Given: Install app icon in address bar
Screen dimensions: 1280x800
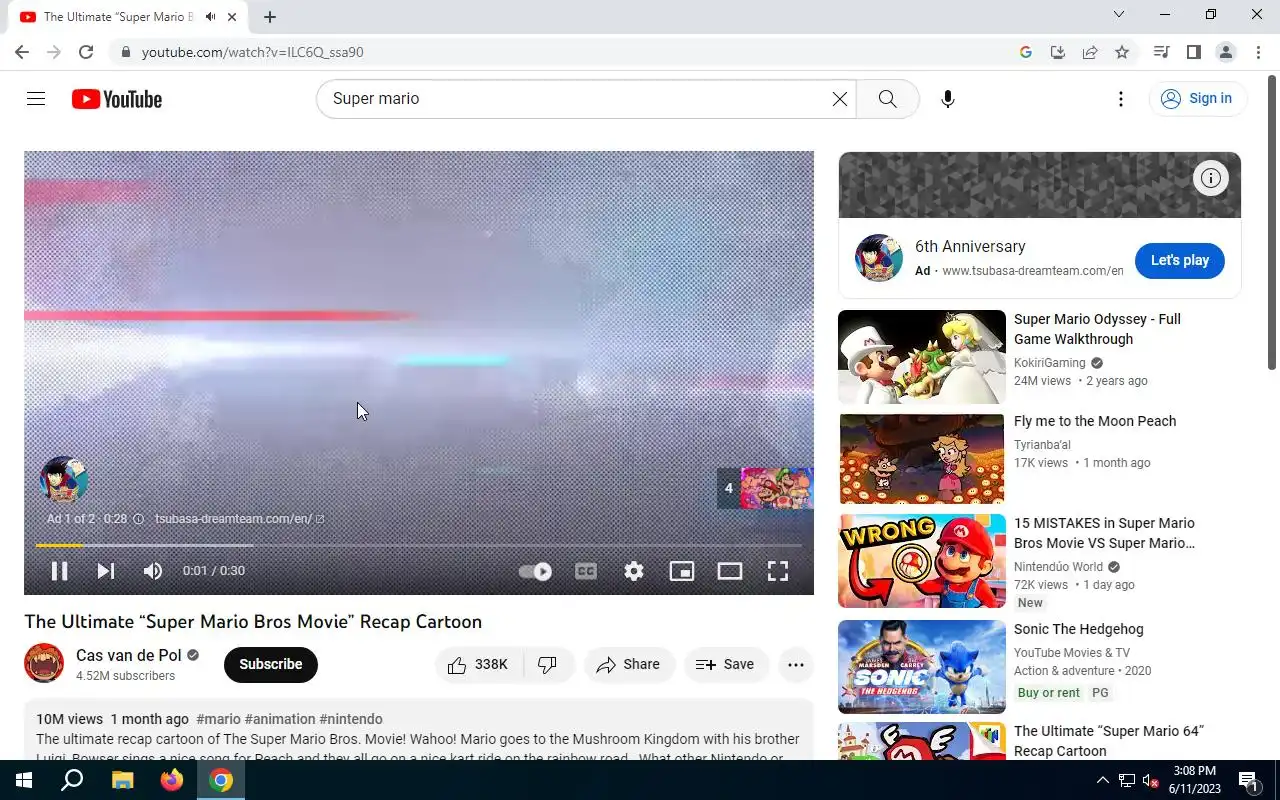Looking at the screenshot, I should pyautogui.click(x=1058, y=52).
